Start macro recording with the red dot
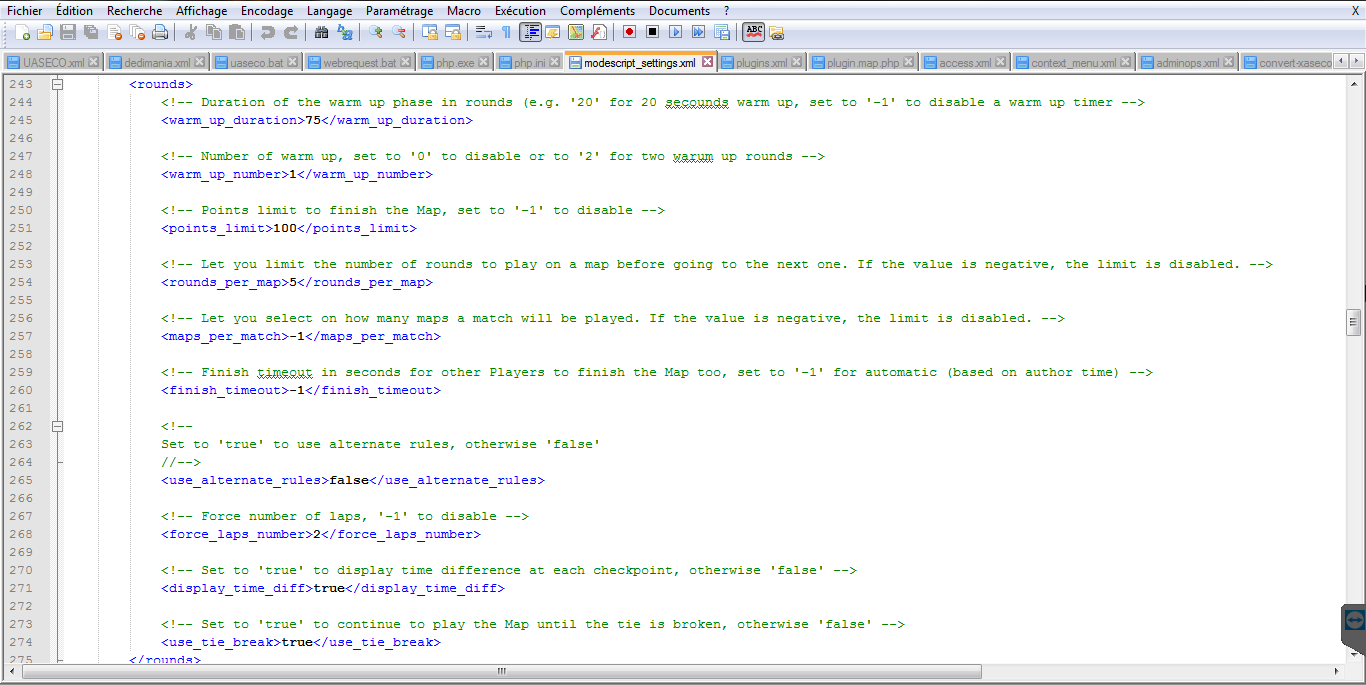This screenshot has height=685, width=1366. pyautogui.click(x=629, y=32)
